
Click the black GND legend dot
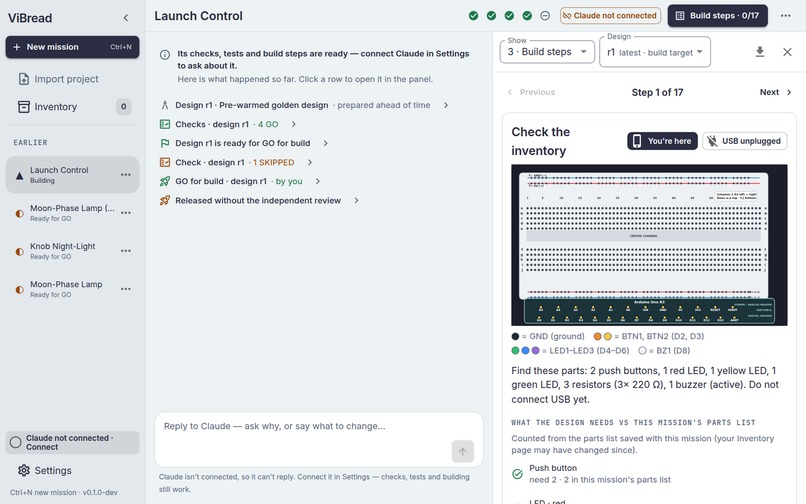click(516, 336)
